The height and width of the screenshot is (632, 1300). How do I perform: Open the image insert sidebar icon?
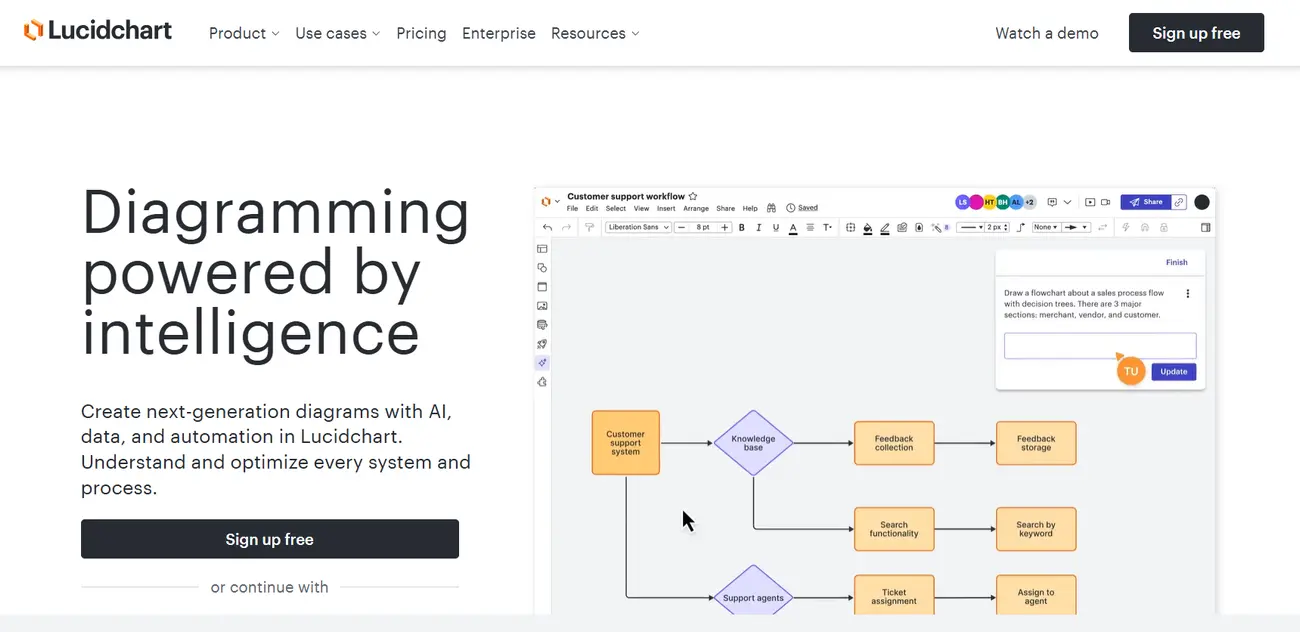(x=542, y=306)
